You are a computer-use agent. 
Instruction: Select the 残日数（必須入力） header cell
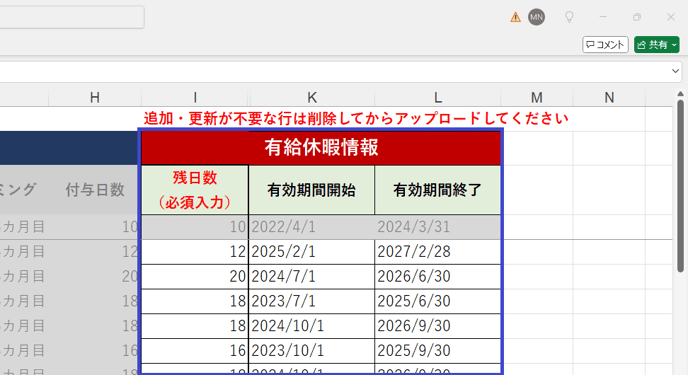click(195, 190)
